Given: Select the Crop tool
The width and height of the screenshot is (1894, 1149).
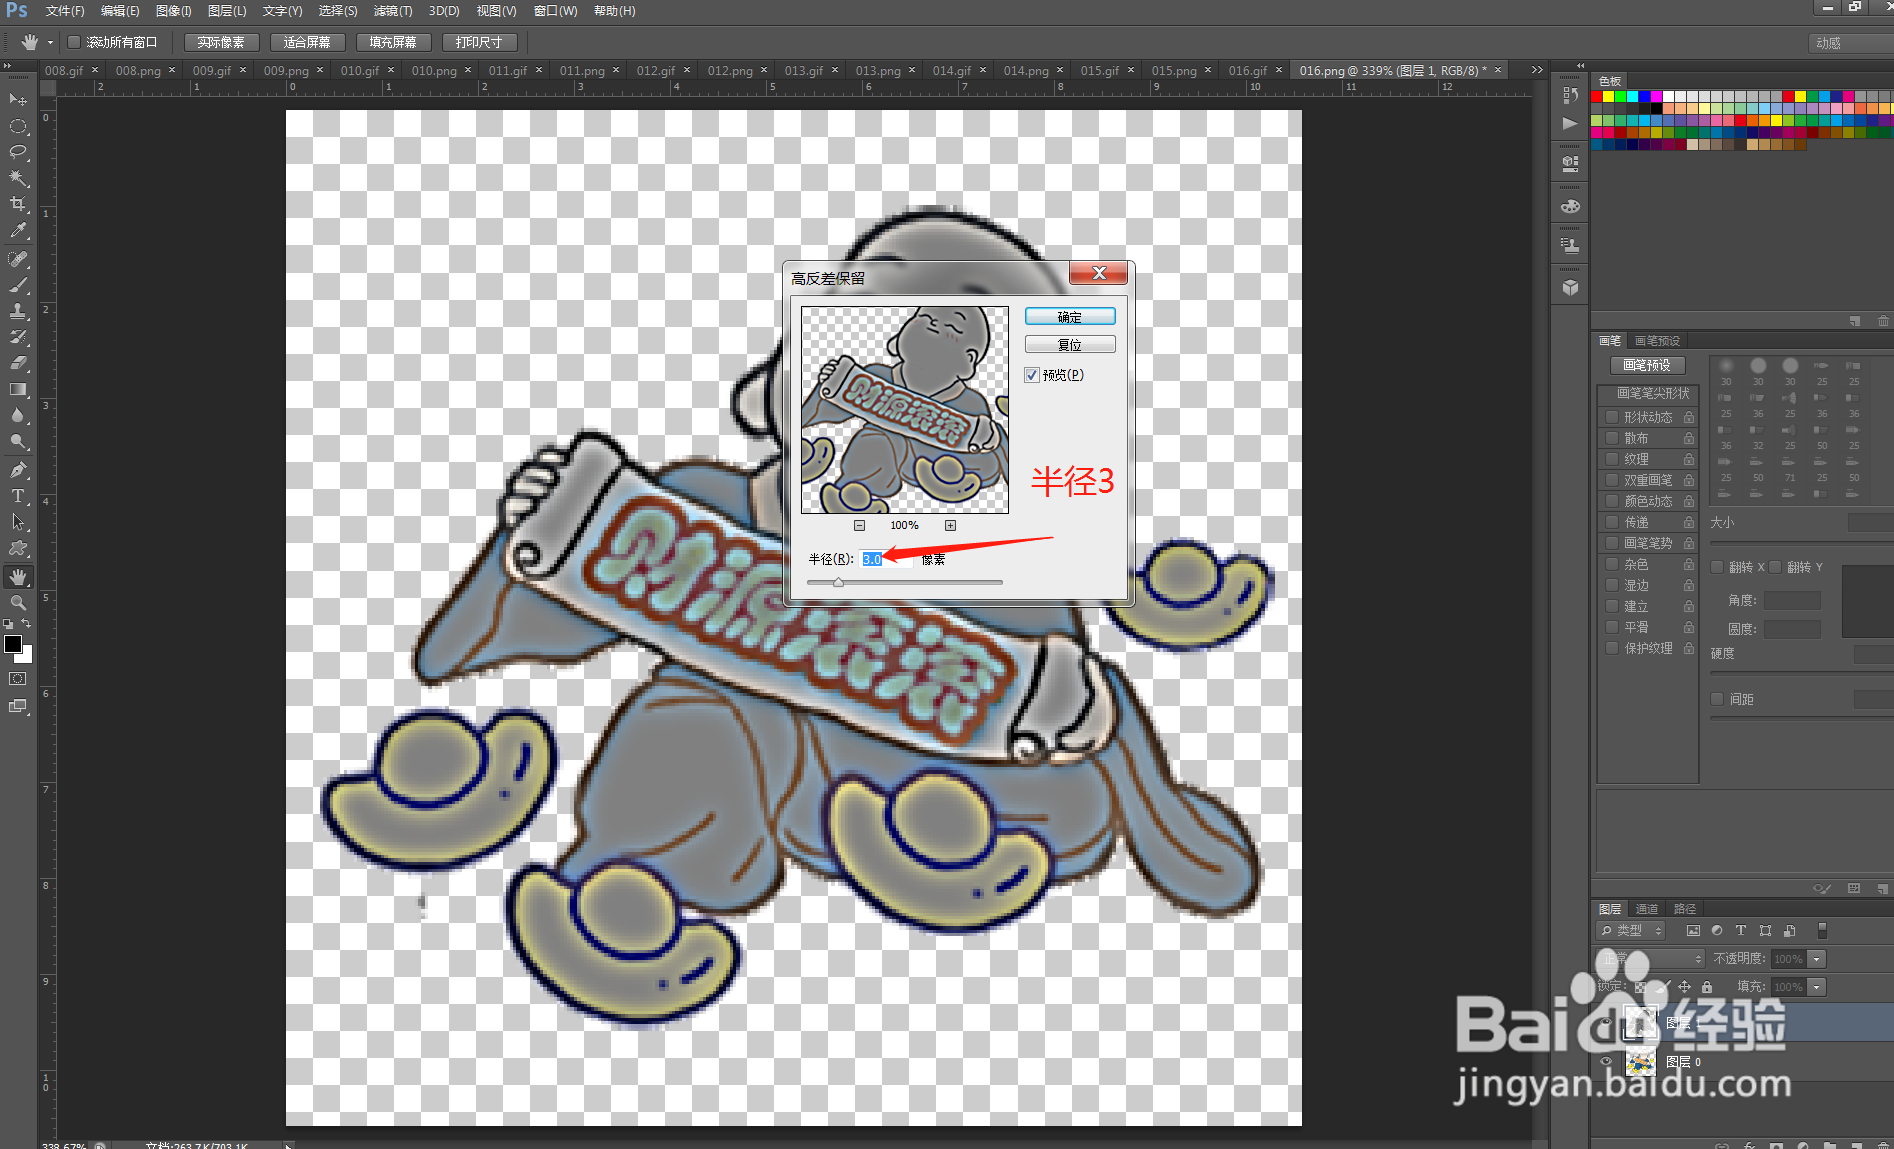Looking at the screenshot, I should point(18,204).
